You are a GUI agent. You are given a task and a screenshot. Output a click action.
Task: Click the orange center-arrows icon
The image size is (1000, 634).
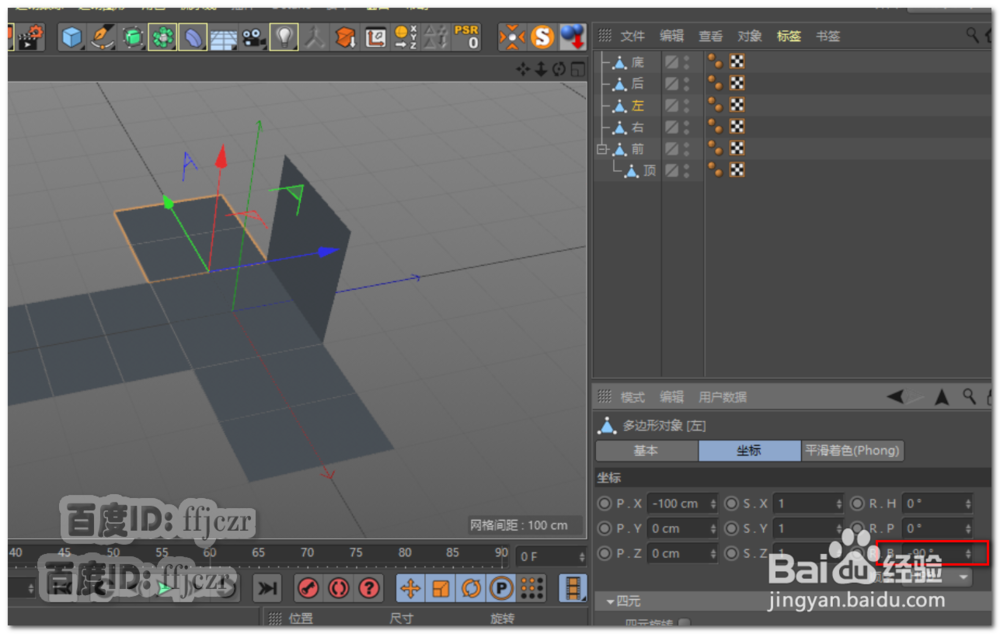click(512, 37)
